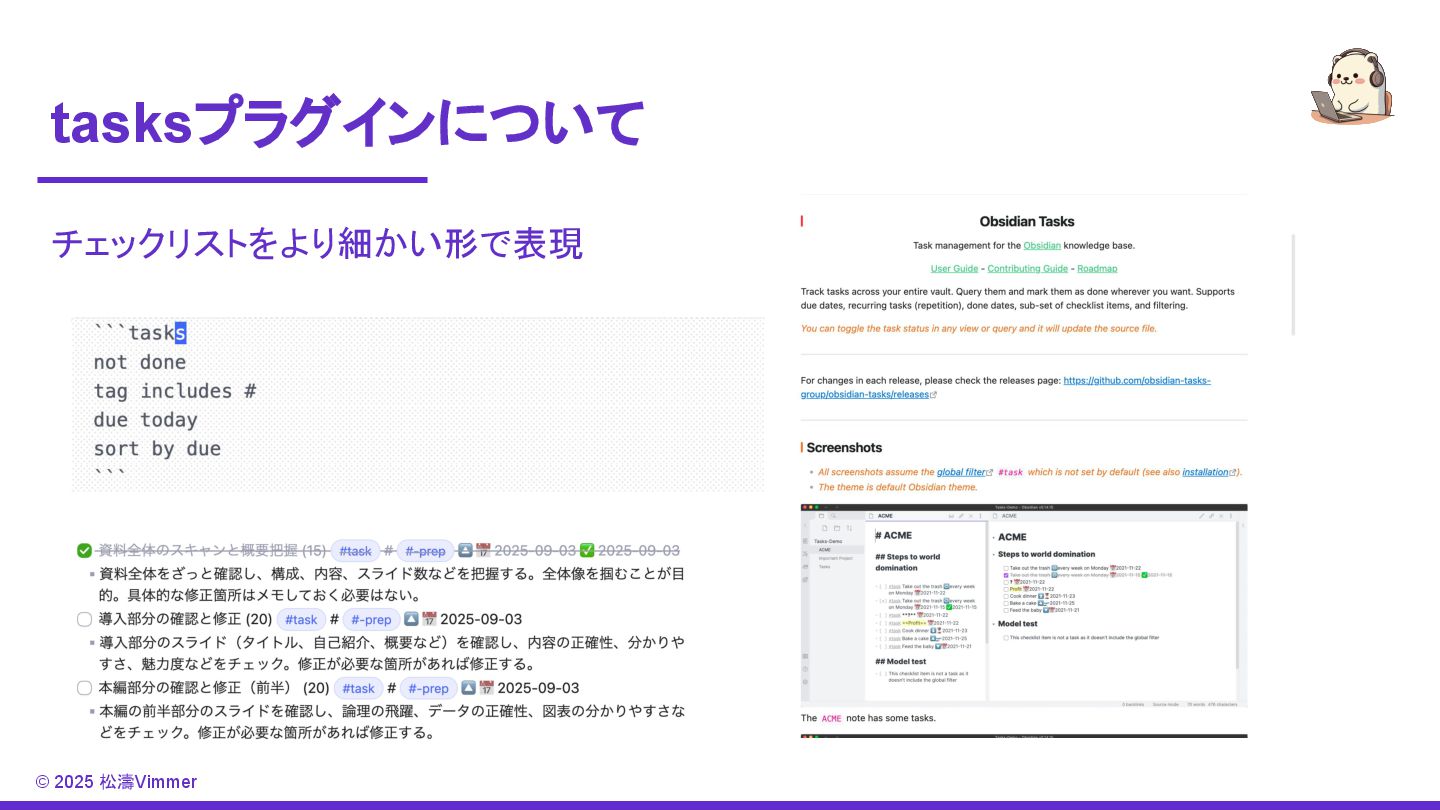Viewport: 1440px width, 810px height.
Task: Click the priority arrow icon on 本編部分 task row
Action: 469,688
